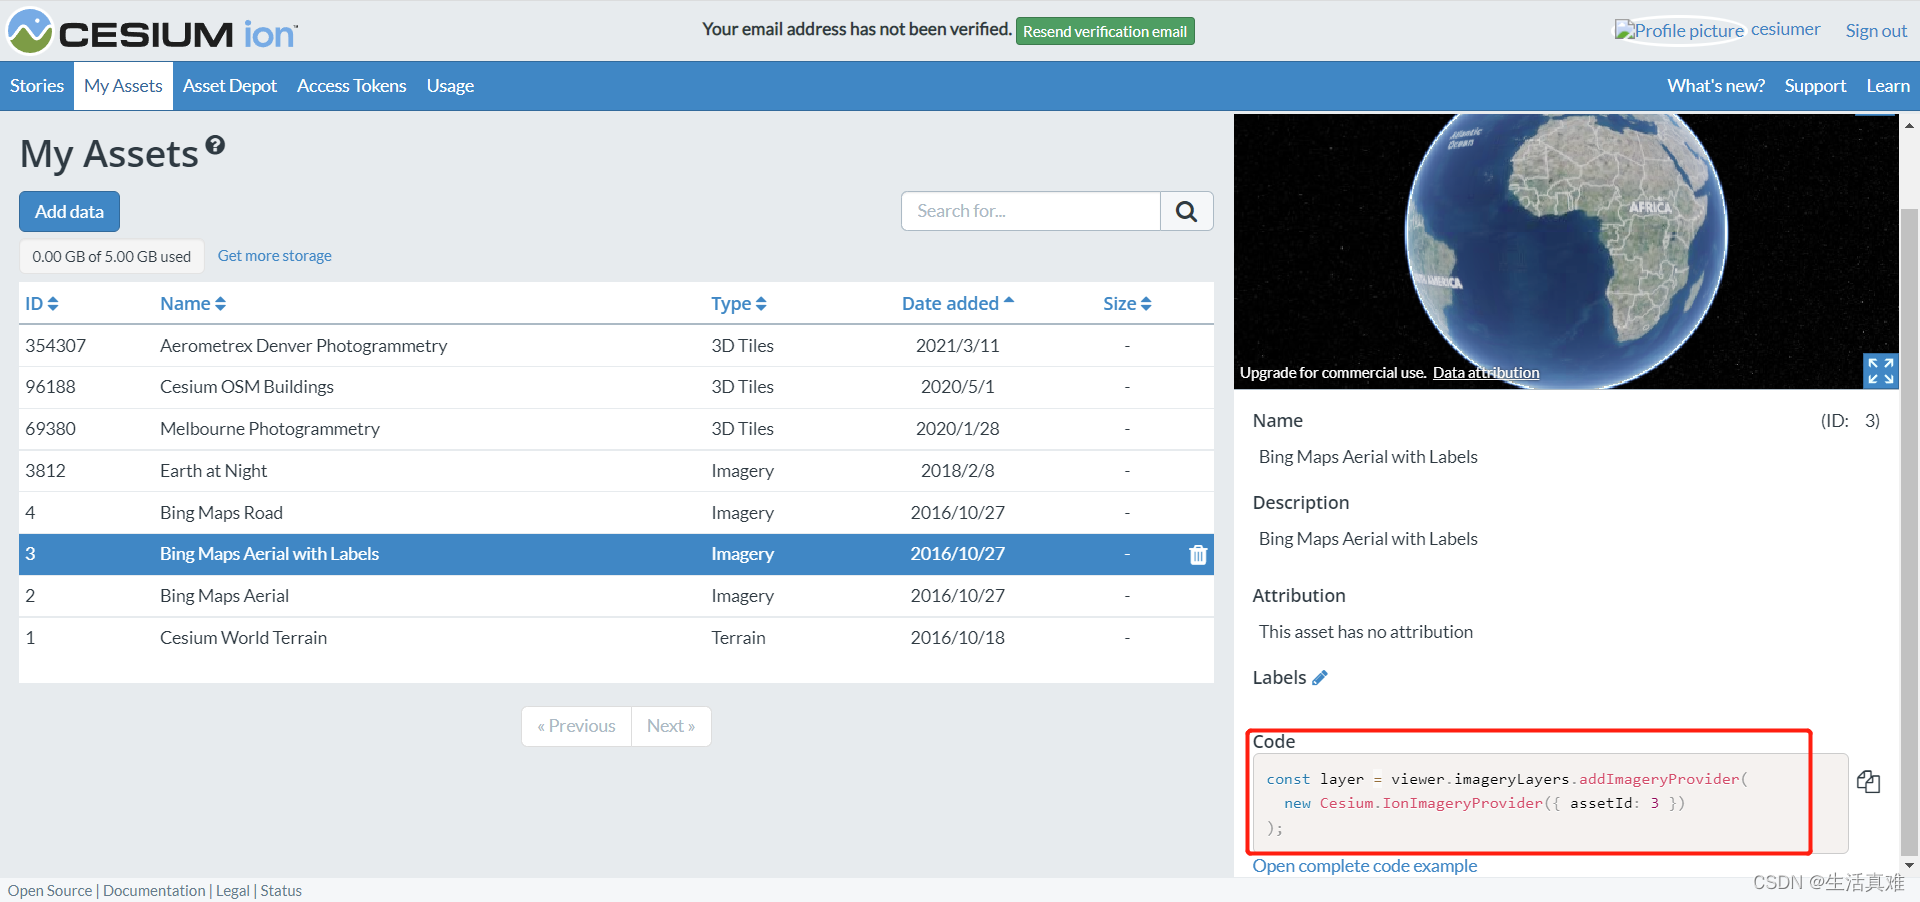Open the My Assets help question mark

click(x=215, y=146)
